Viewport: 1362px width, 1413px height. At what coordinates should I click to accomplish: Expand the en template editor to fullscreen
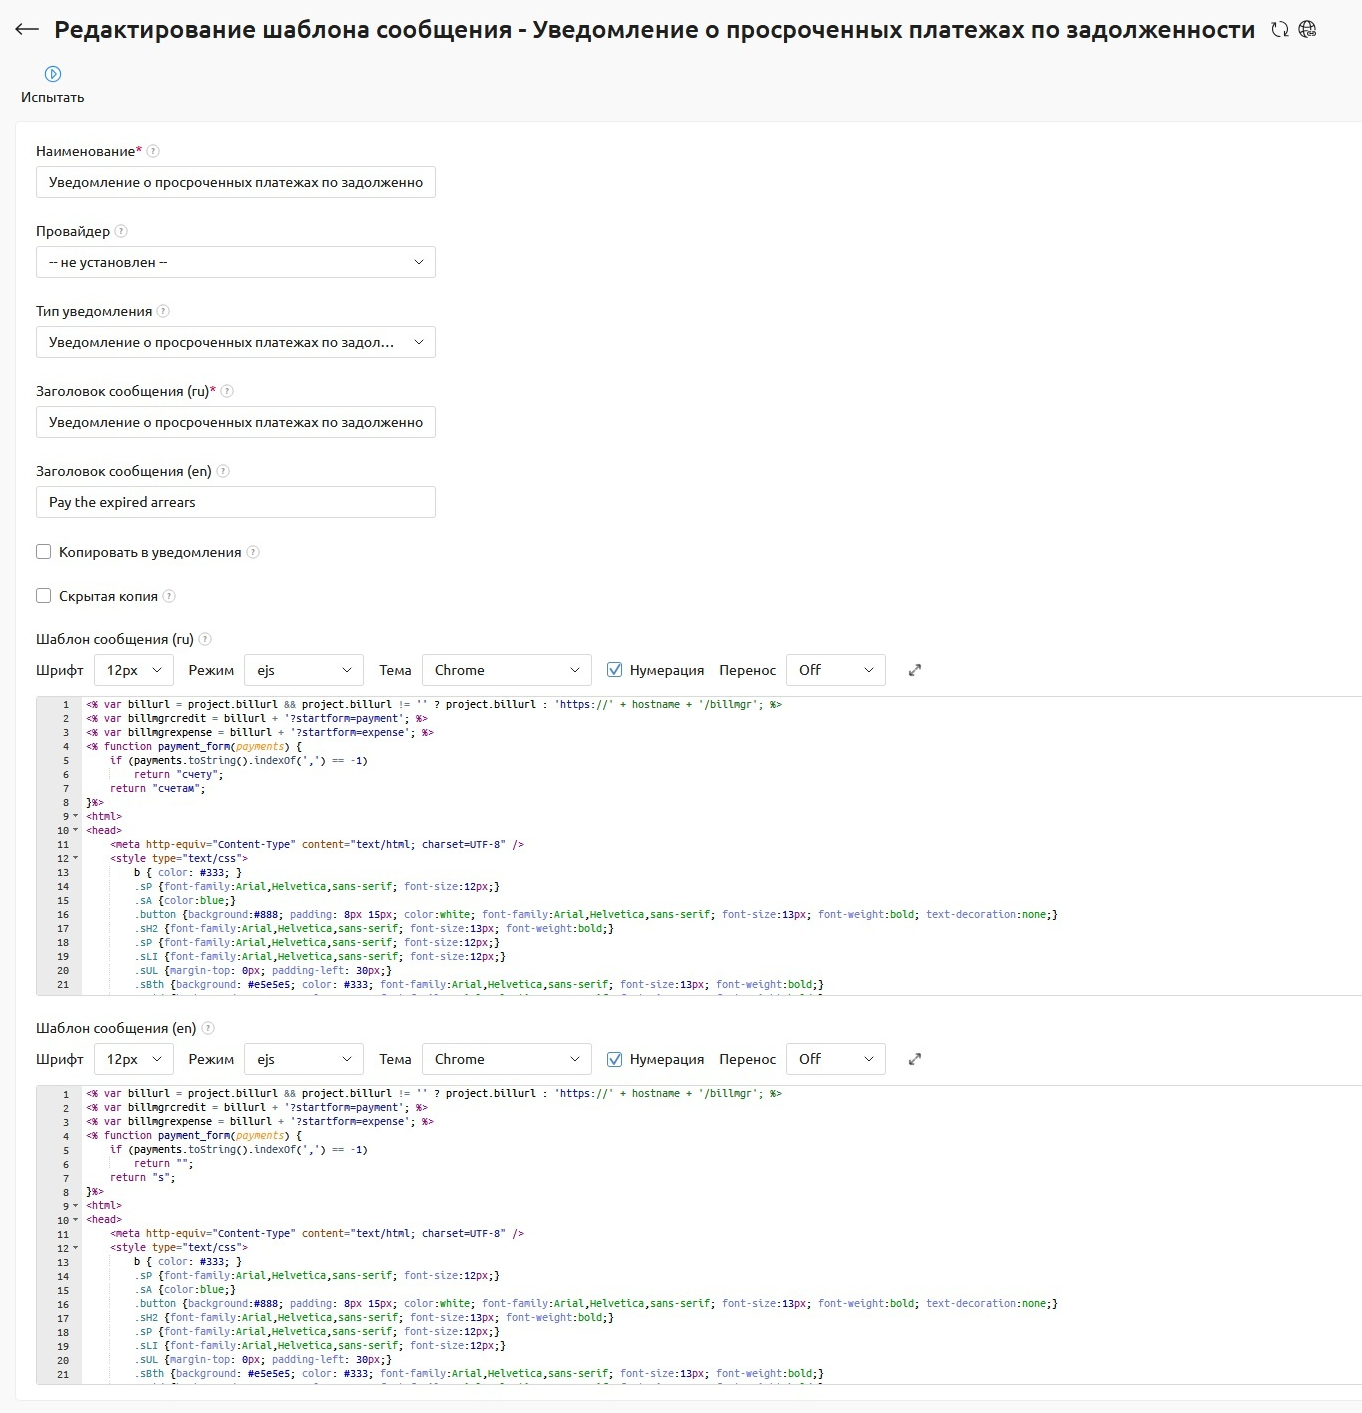point(914,1059)
